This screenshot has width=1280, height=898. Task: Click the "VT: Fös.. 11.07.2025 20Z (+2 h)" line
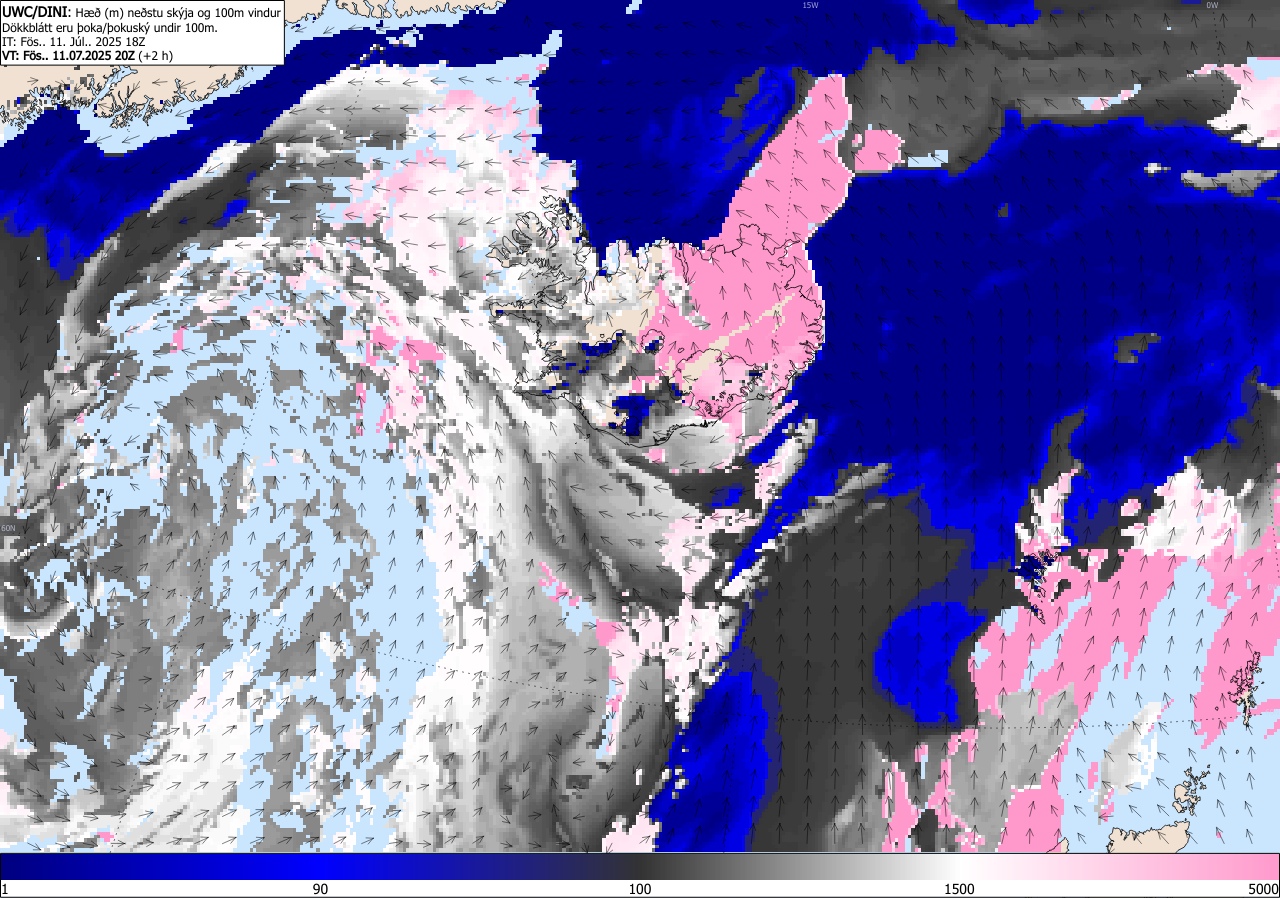click(x=87, y=56)
